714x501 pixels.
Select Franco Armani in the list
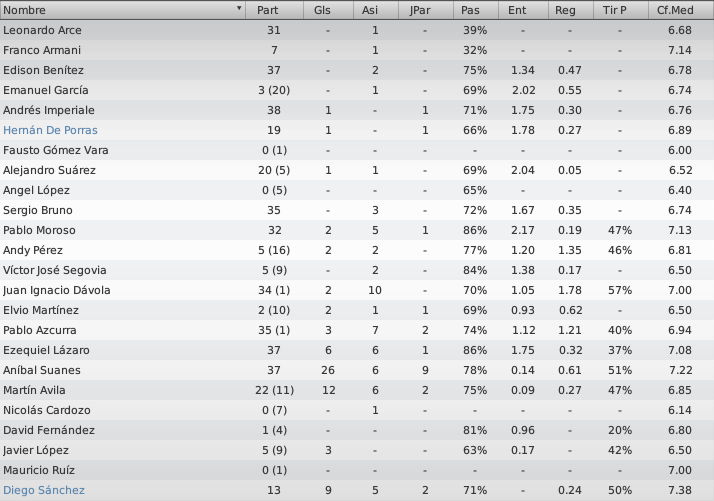tap(357, 50)
